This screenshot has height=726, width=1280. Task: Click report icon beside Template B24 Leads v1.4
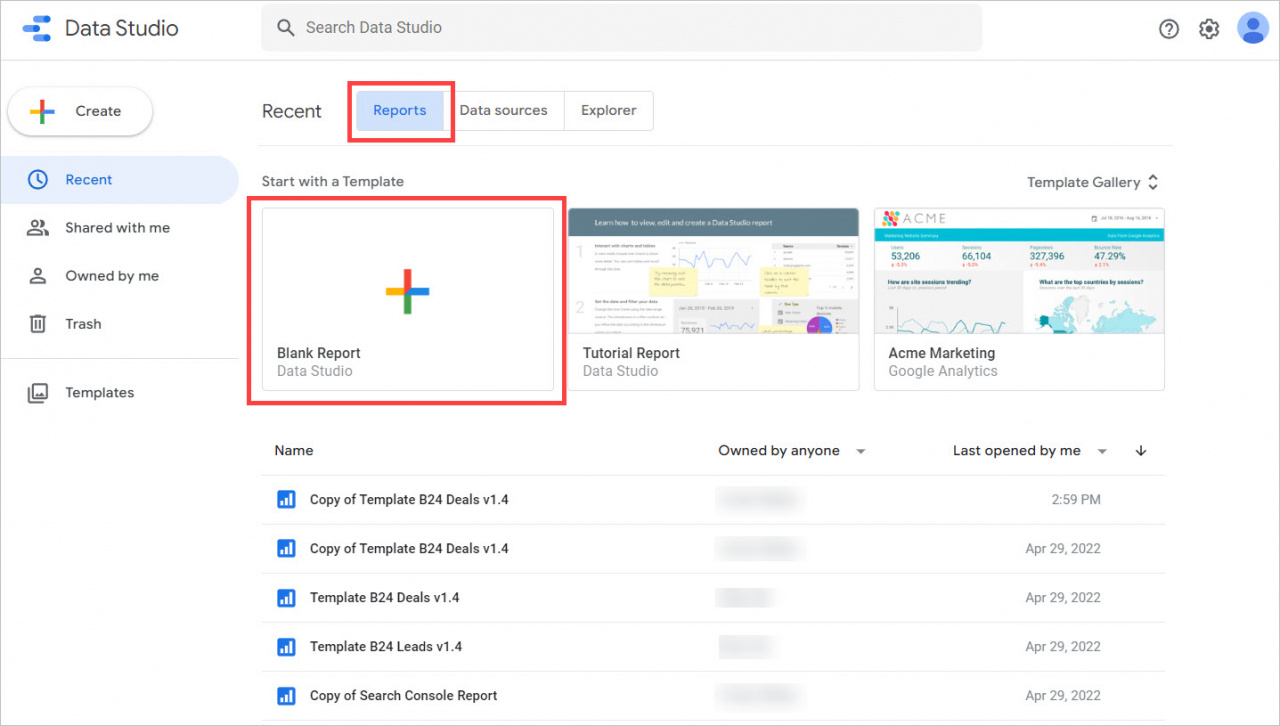(286, 647)
